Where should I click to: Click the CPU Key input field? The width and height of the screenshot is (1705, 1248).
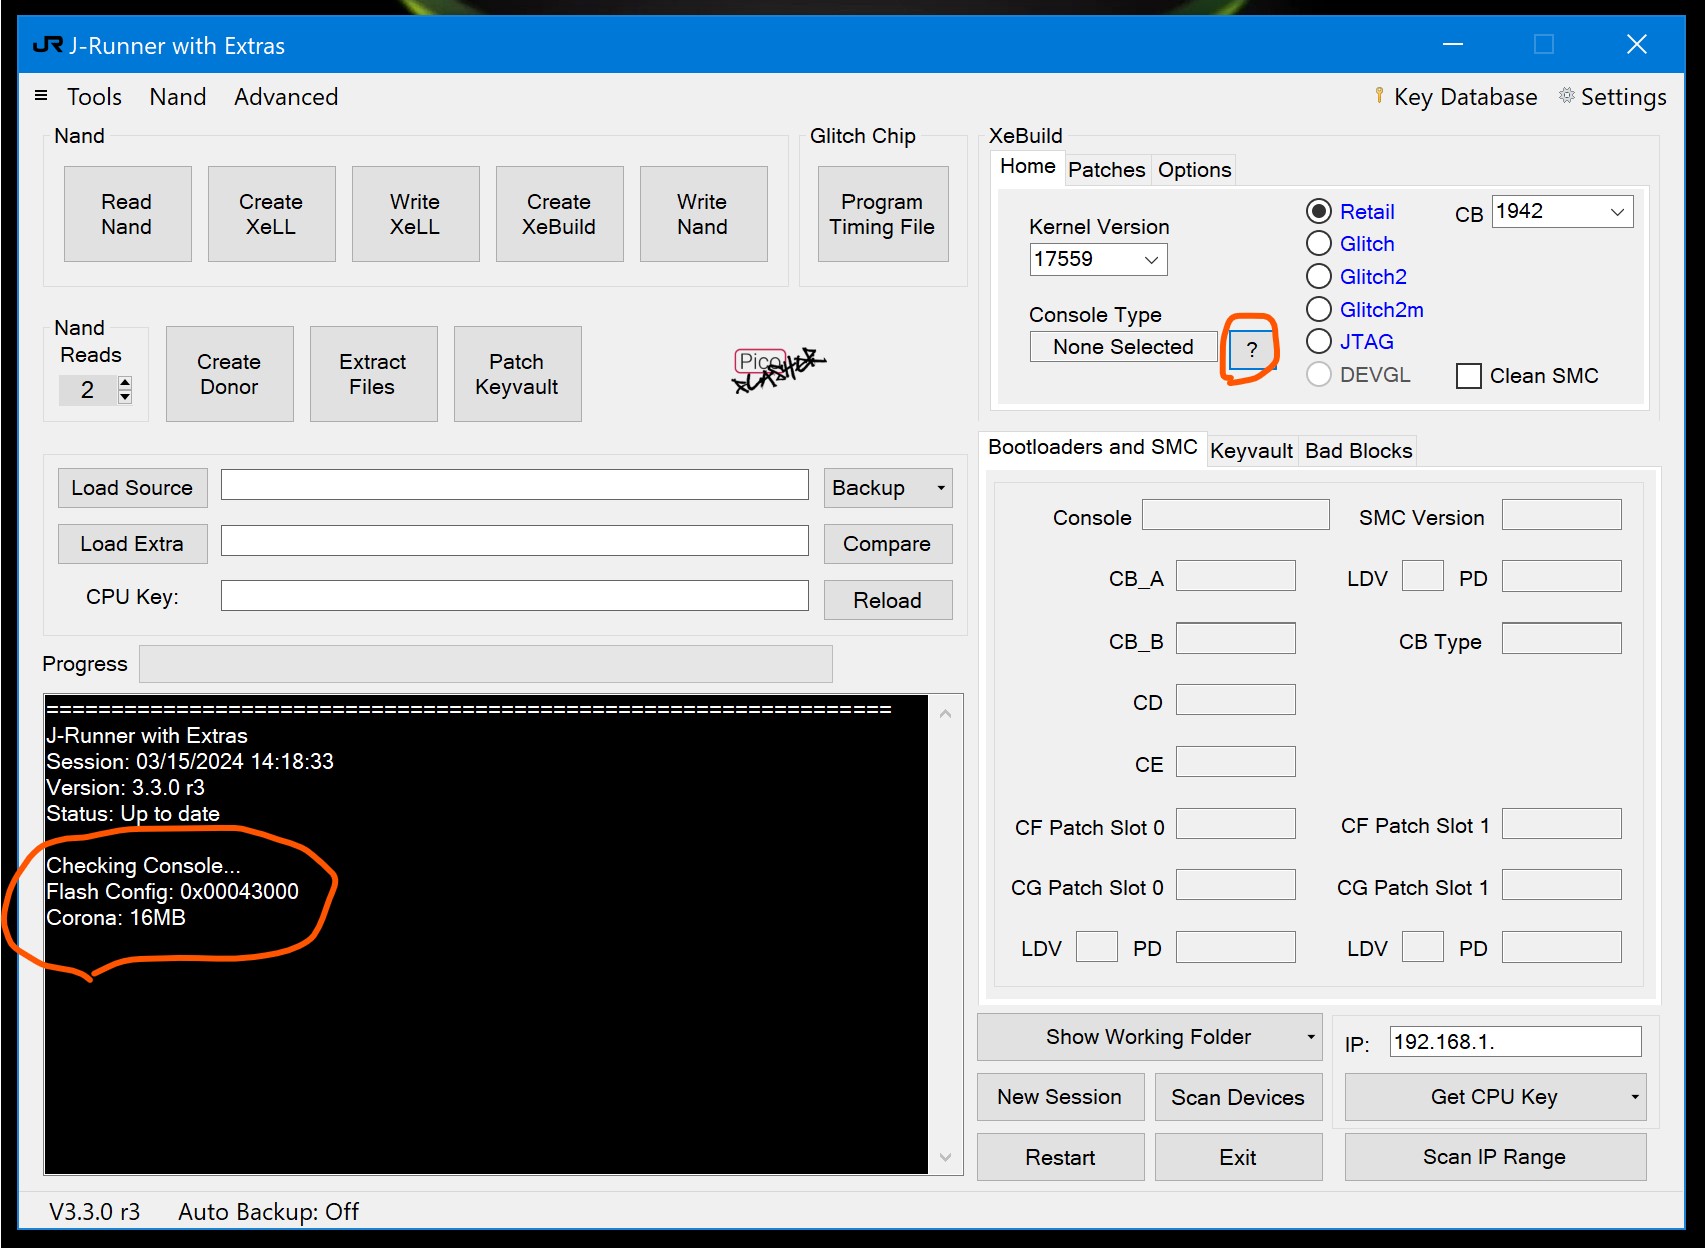(x=514, y=596)
